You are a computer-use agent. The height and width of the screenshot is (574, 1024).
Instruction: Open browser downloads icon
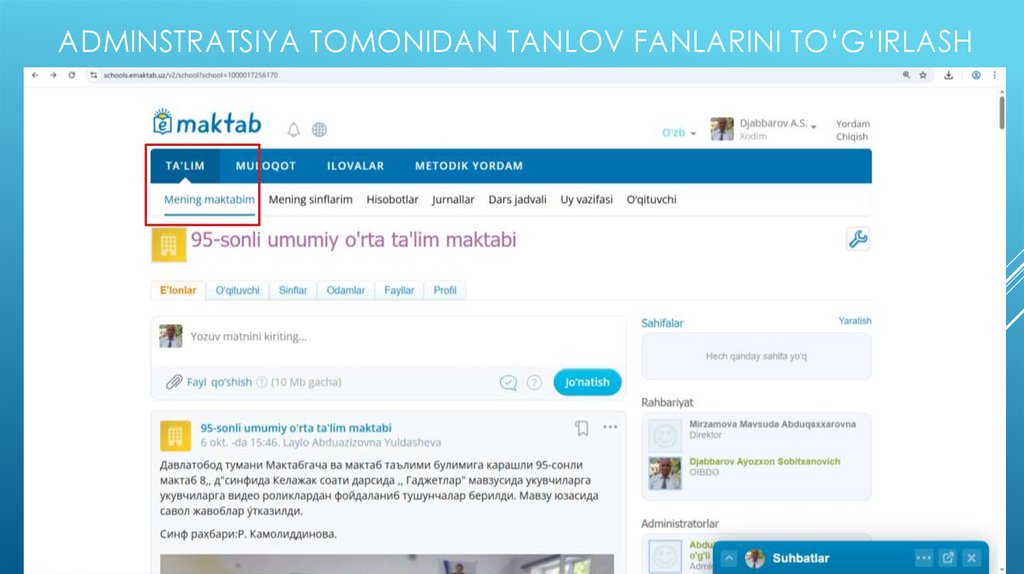coord(949,75)
